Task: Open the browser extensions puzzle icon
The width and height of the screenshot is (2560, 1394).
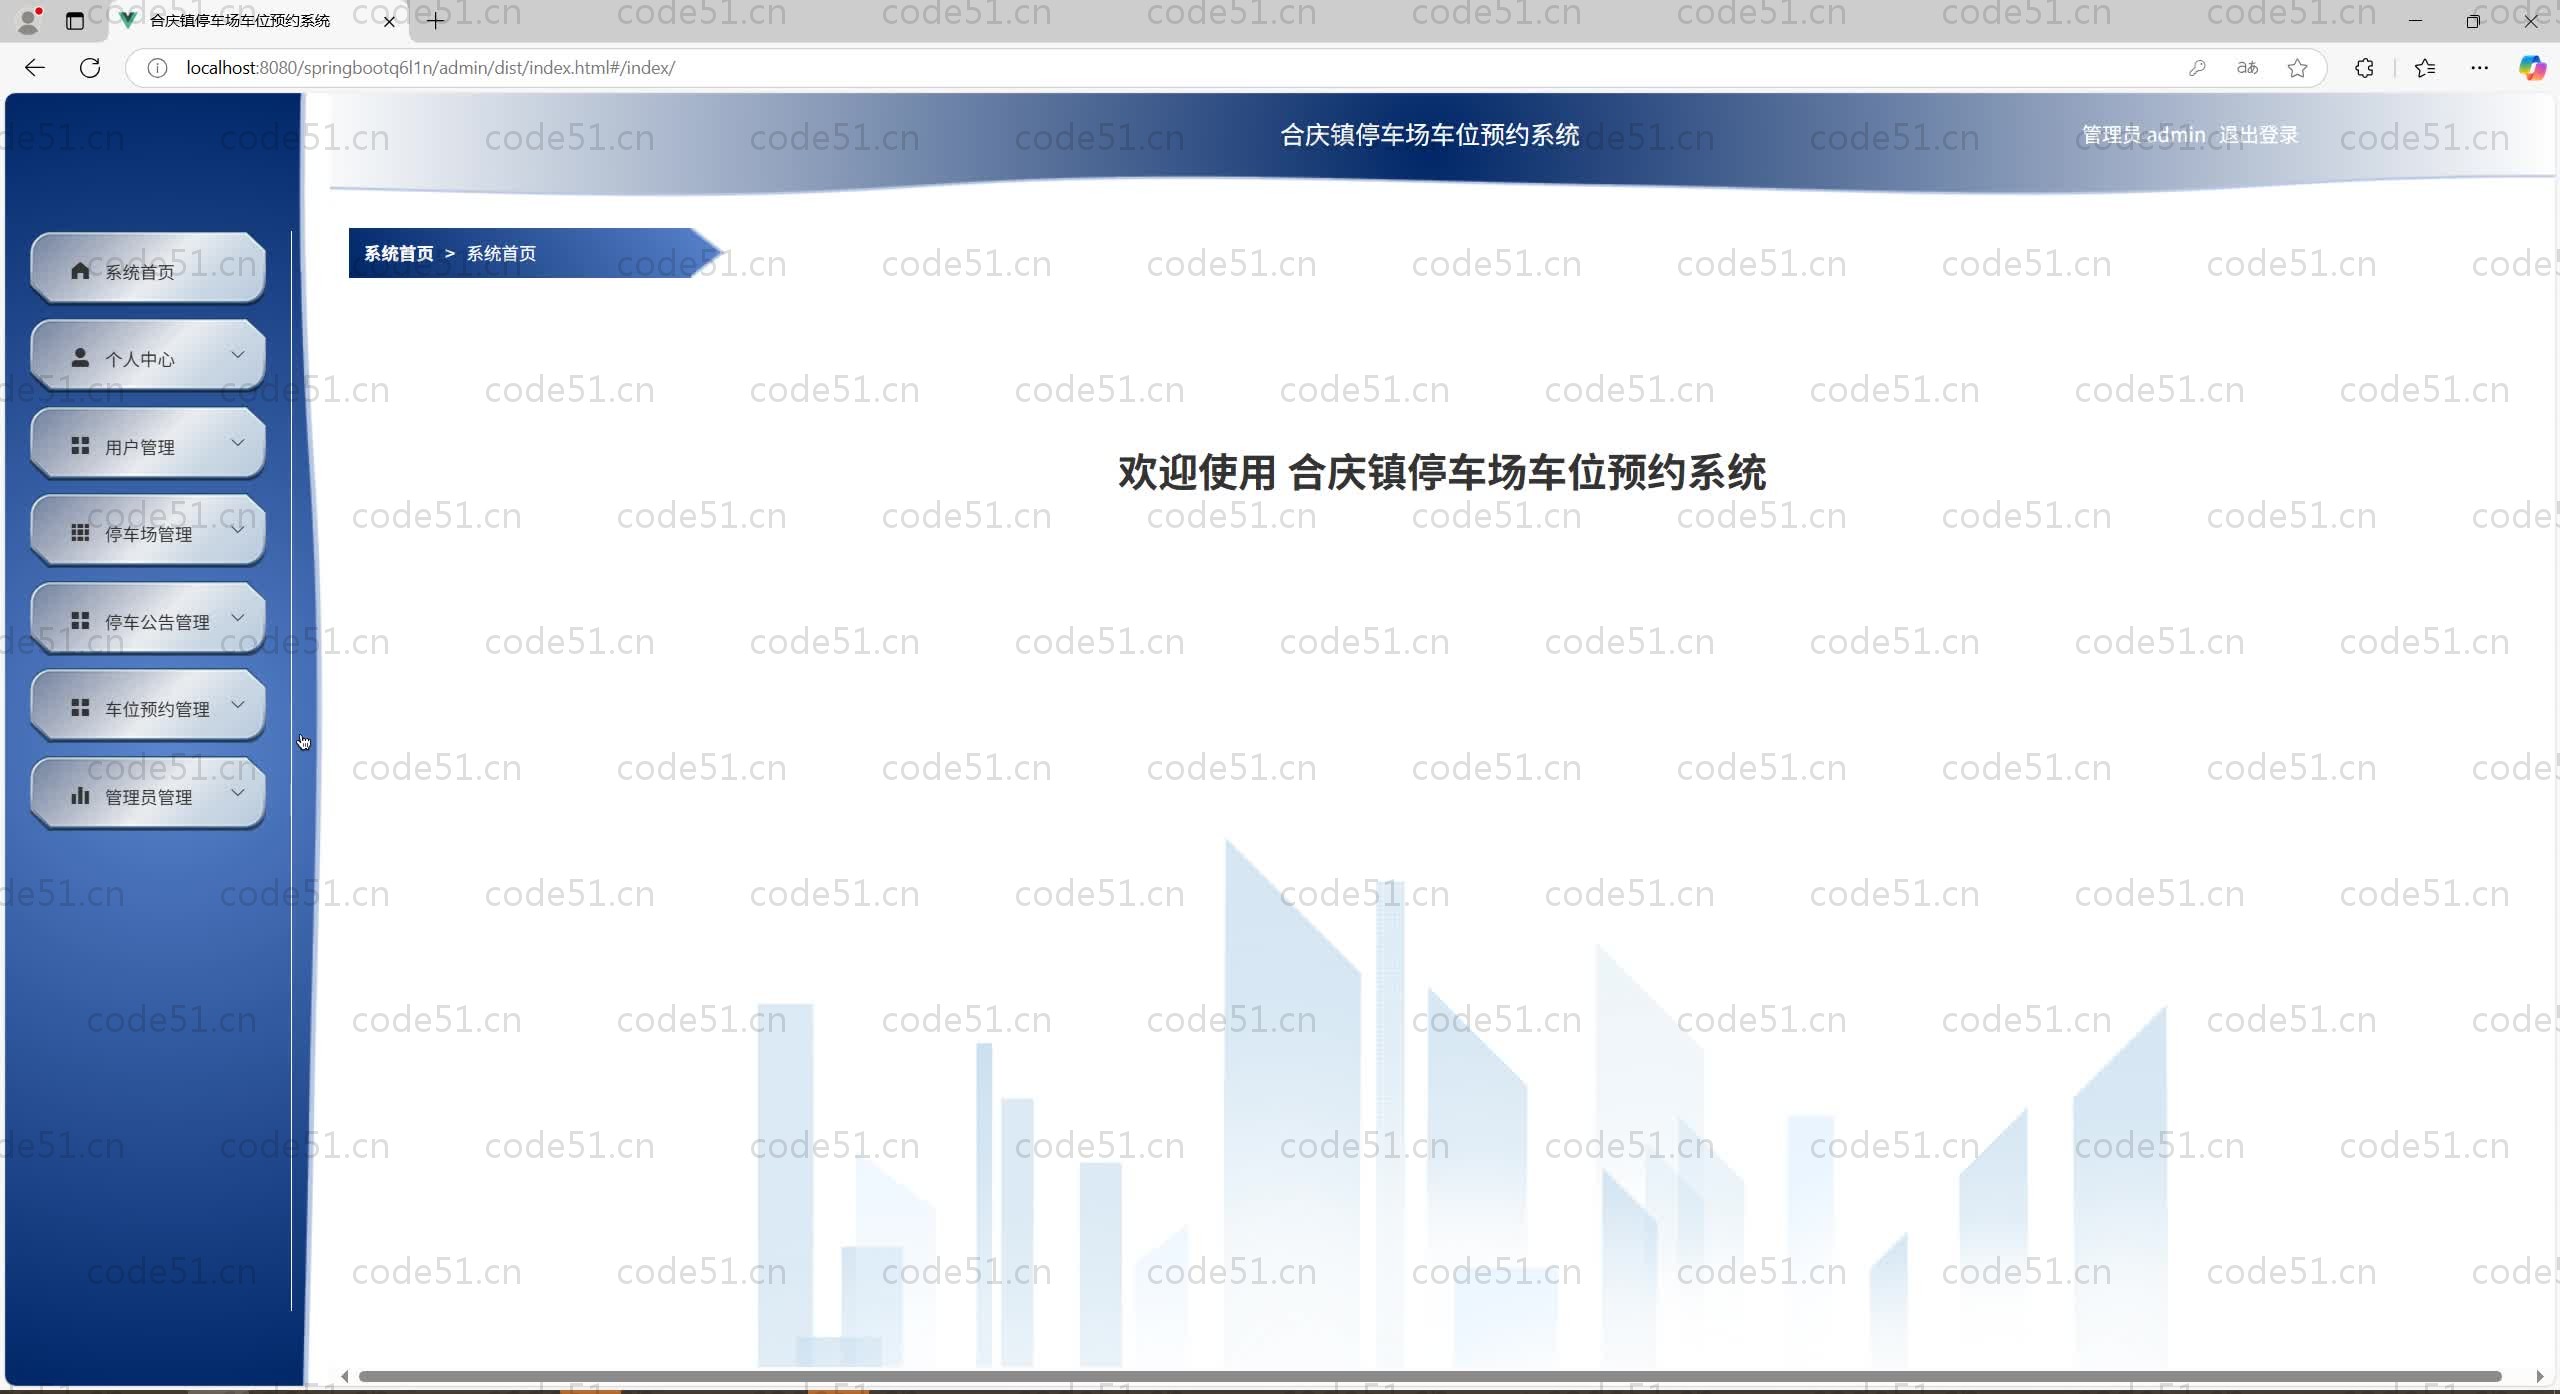Action: 2364,68
